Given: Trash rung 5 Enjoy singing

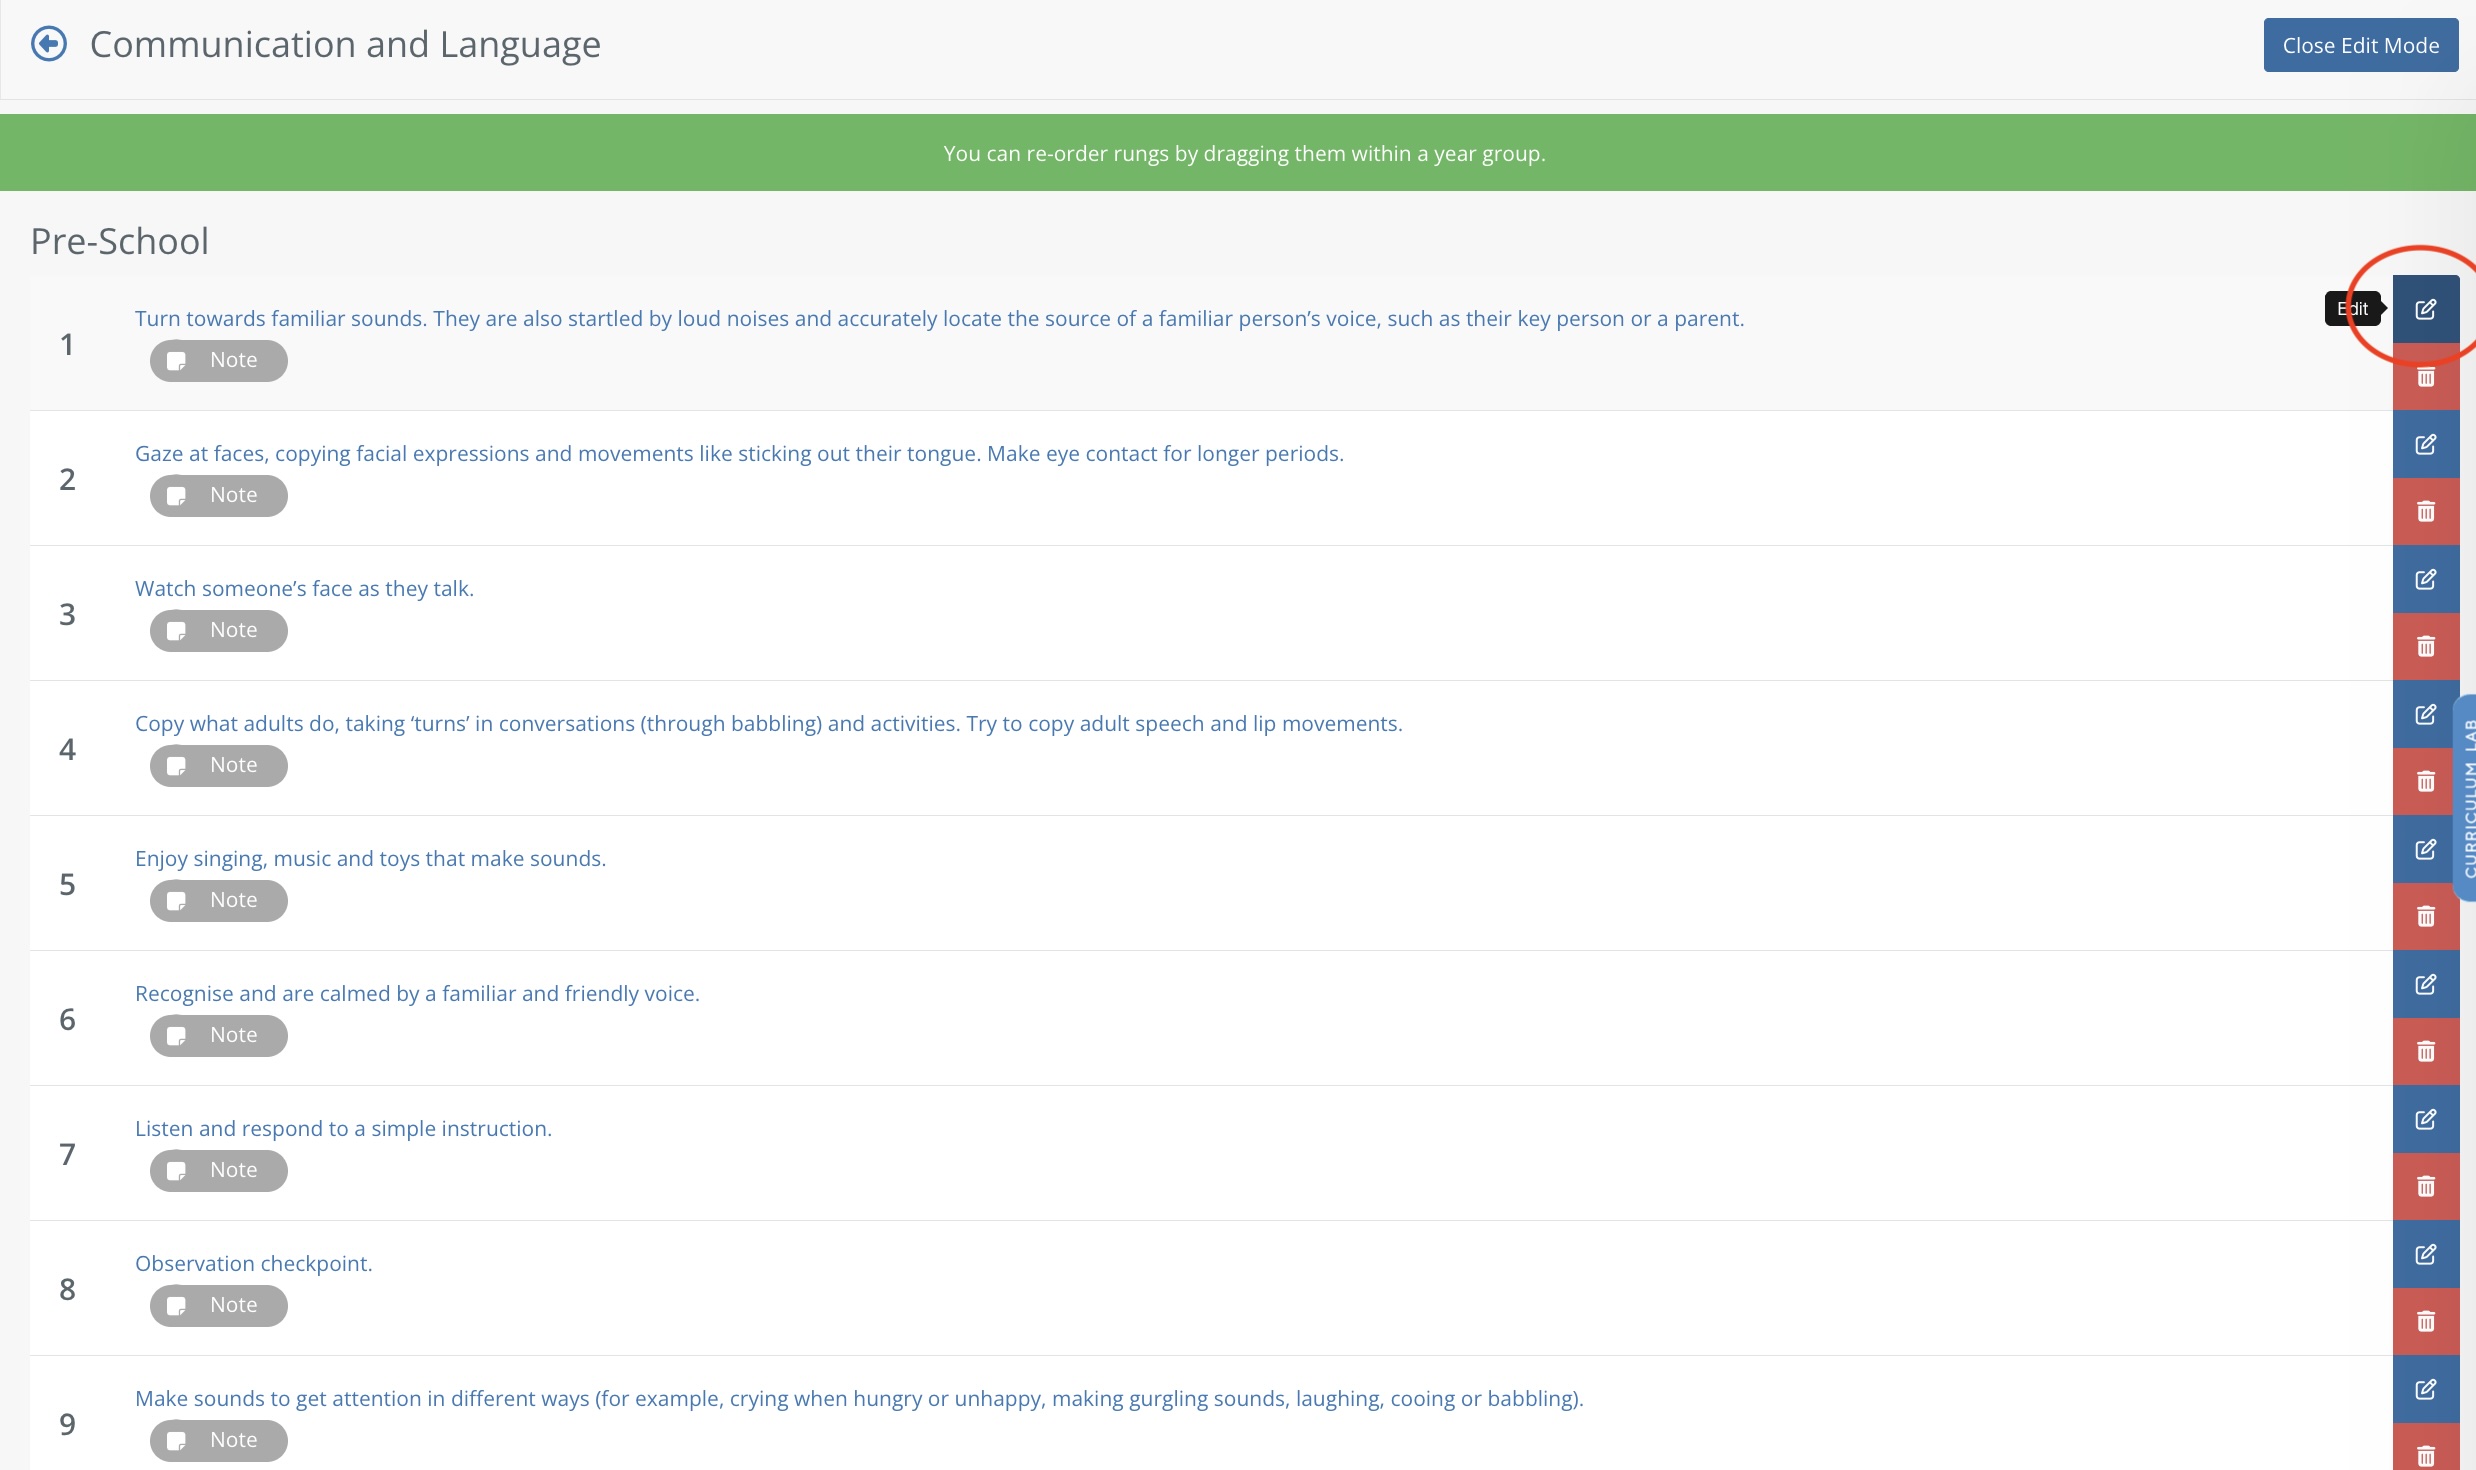Looking at the screenshot, I should click(2425, 917).
